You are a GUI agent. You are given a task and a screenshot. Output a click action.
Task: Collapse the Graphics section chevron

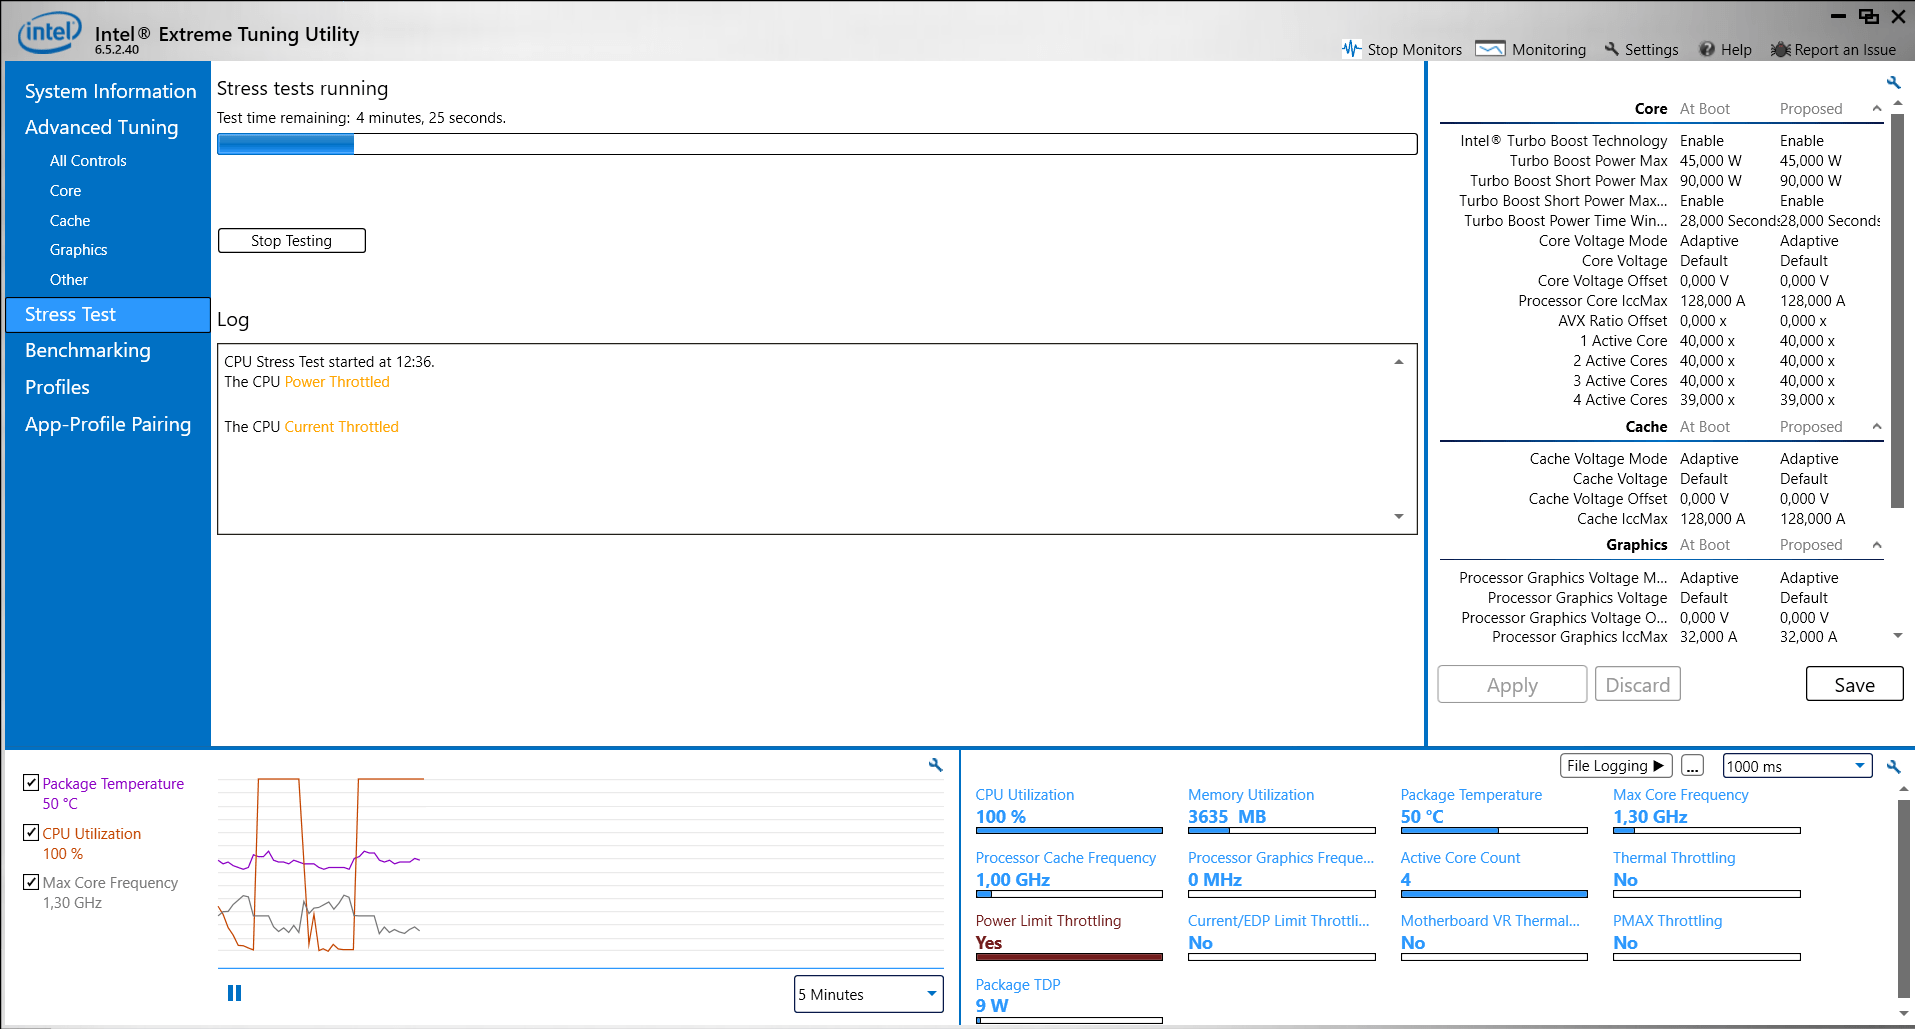(1877, 545)
